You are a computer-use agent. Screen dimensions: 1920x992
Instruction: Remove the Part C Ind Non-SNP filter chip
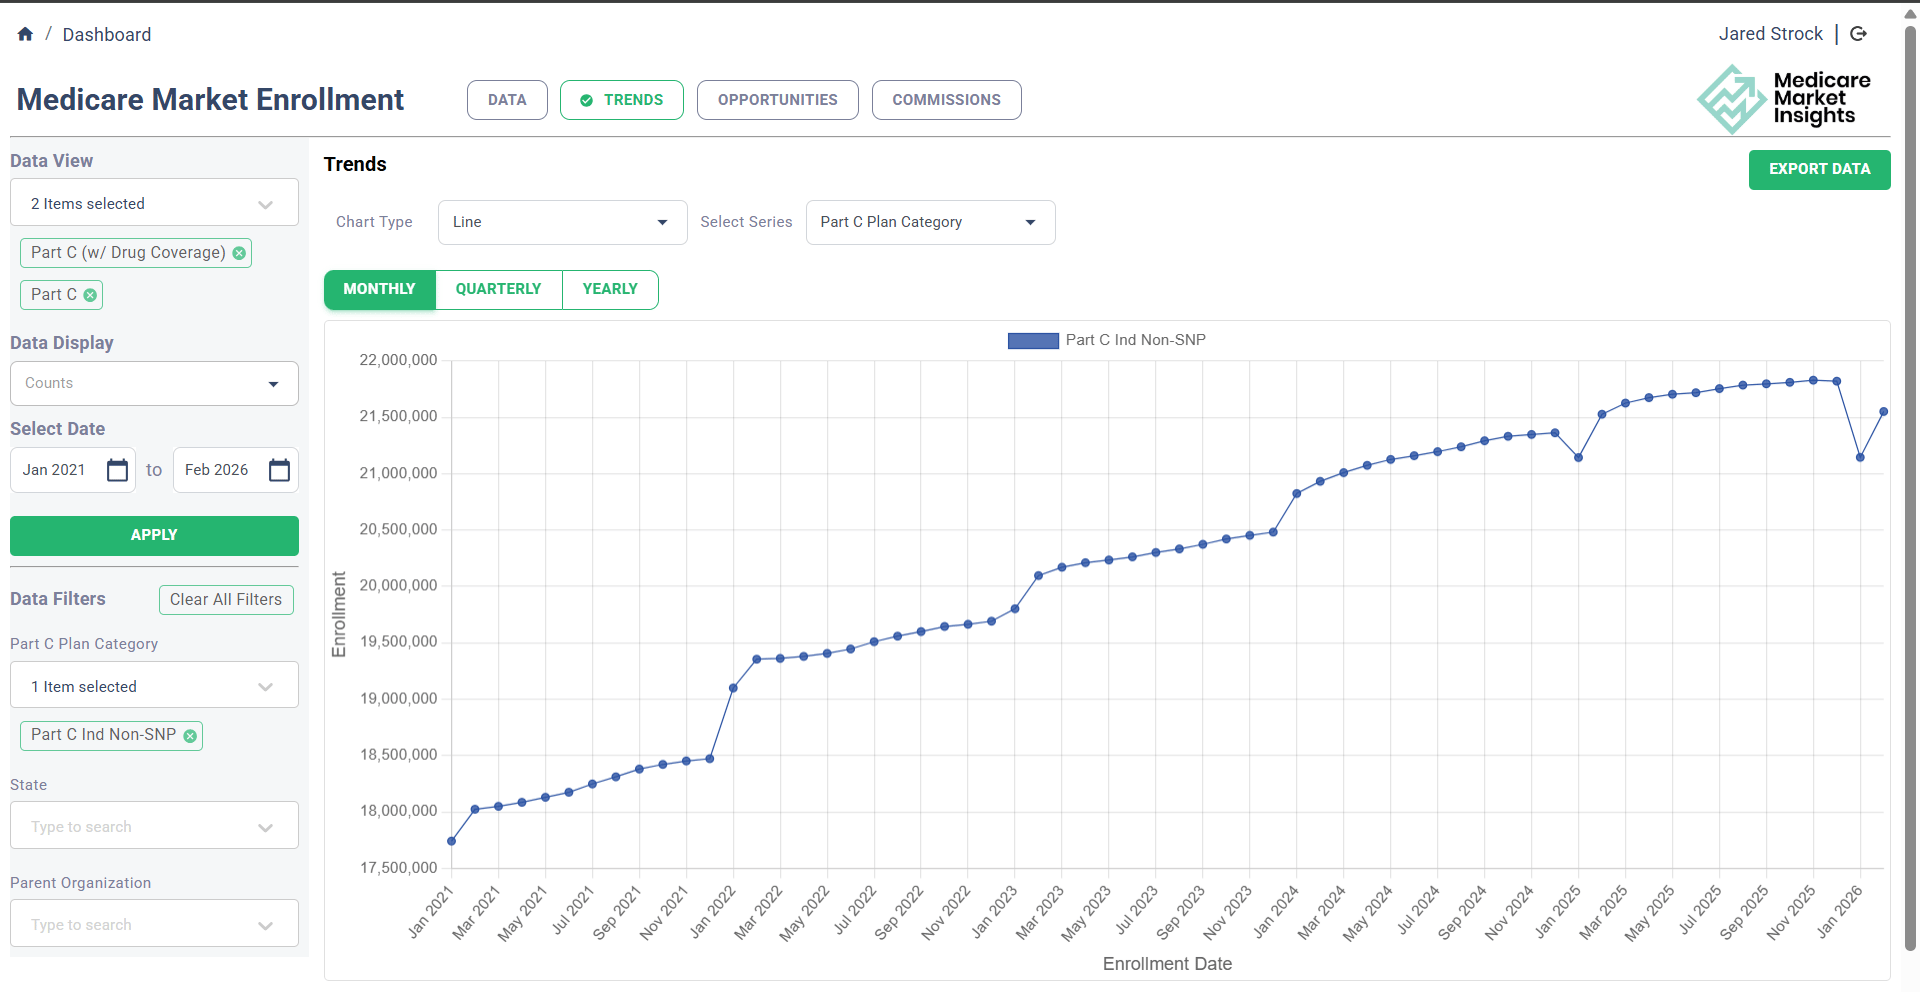(x=190, y=736)
